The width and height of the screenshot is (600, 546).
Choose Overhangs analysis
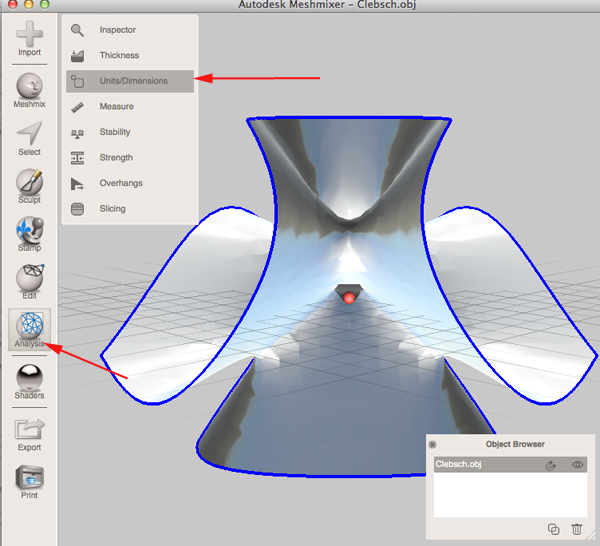click(130, 183)
